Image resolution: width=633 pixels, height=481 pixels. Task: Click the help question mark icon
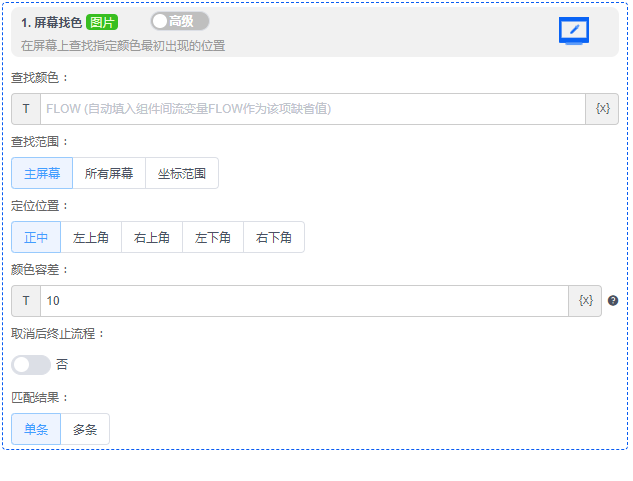pos(613,300)
